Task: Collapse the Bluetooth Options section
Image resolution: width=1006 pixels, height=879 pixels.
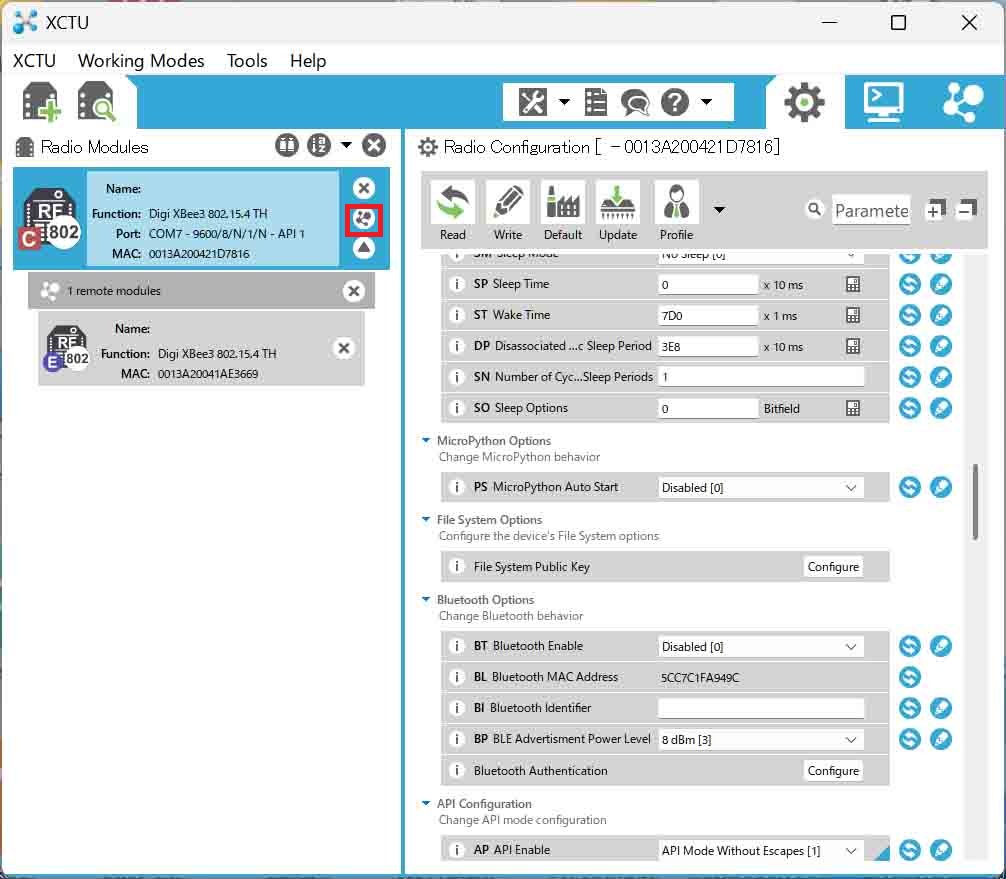Action: click(425, 599)
